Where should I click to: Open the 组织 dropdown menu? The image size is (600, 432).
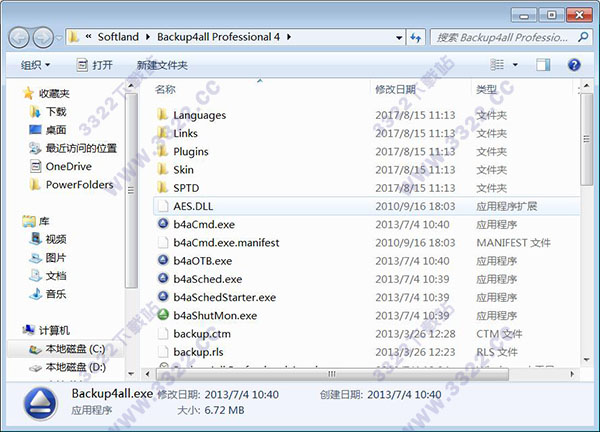(x=35, y=65)
